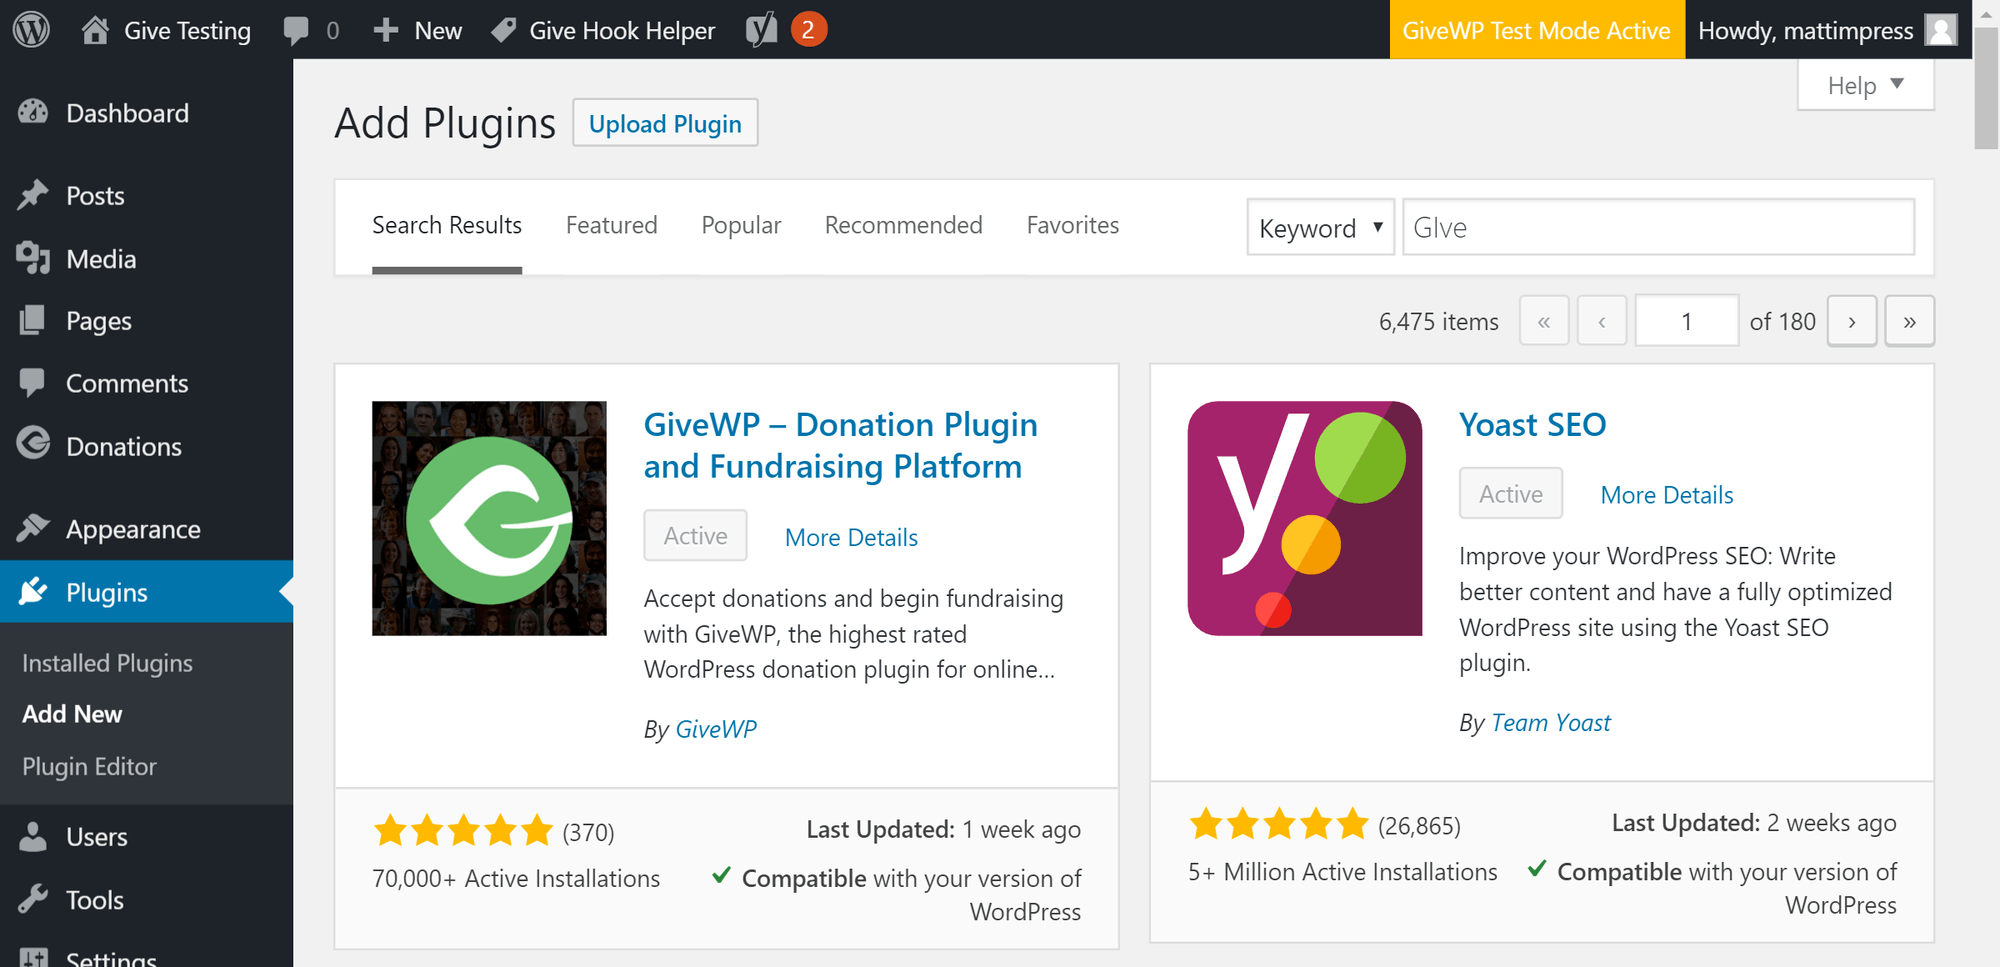Image resolution: width=2000 pixels, height=967 pixels.
Task: Switch to the Featured tab
Action: 612,226
